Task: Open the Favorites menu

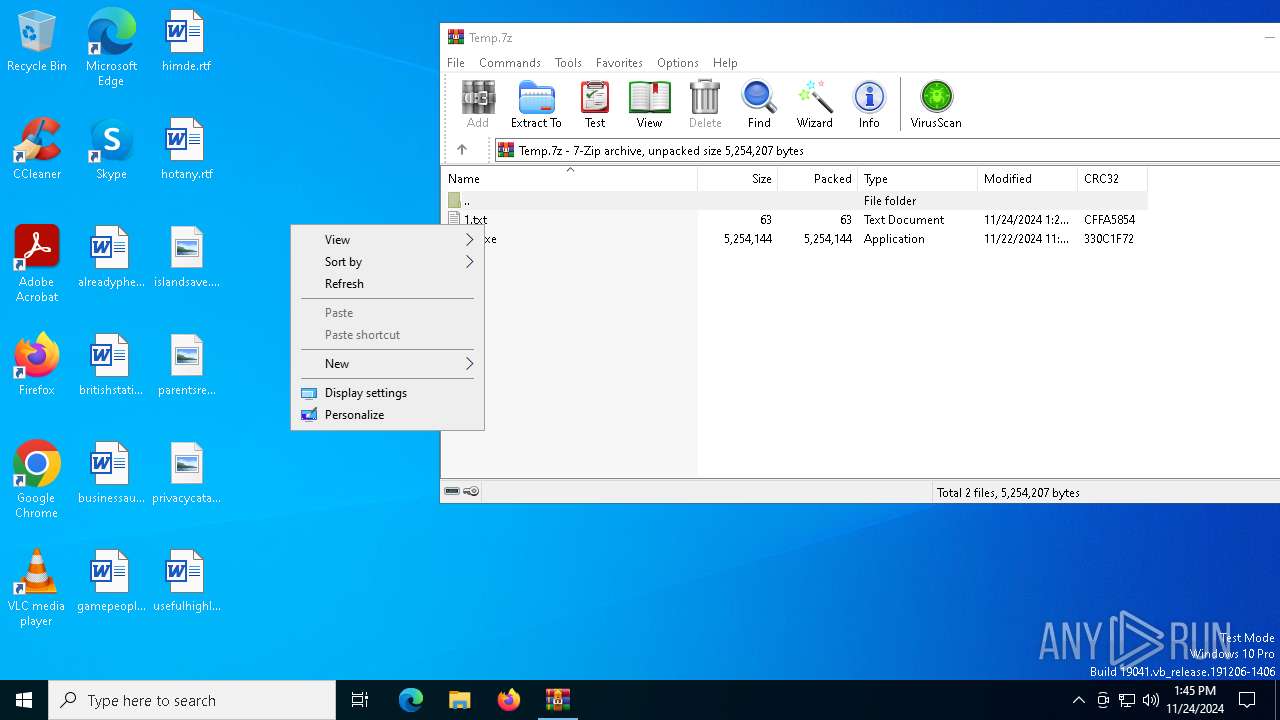Action: point(619,62)
